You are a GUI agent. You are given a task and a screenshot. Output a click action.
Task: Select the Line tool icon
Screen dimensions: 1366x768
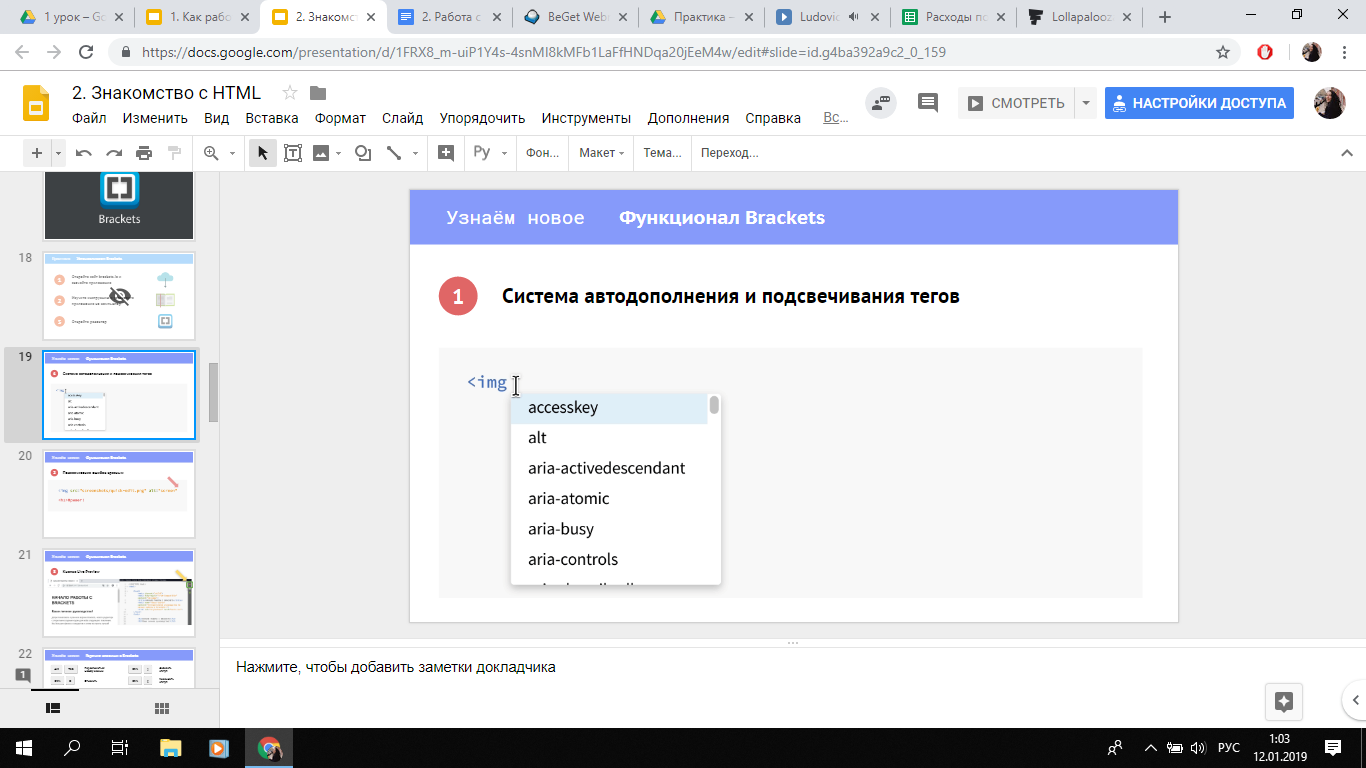coord(393,153)
